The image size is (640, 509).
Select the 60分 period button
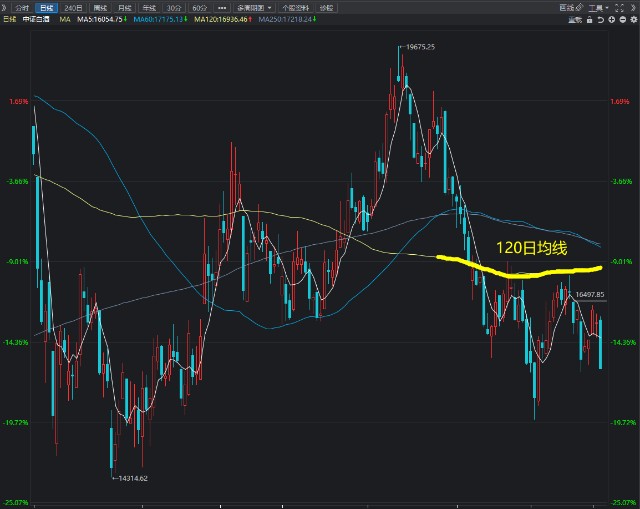[x=199, y=7]
